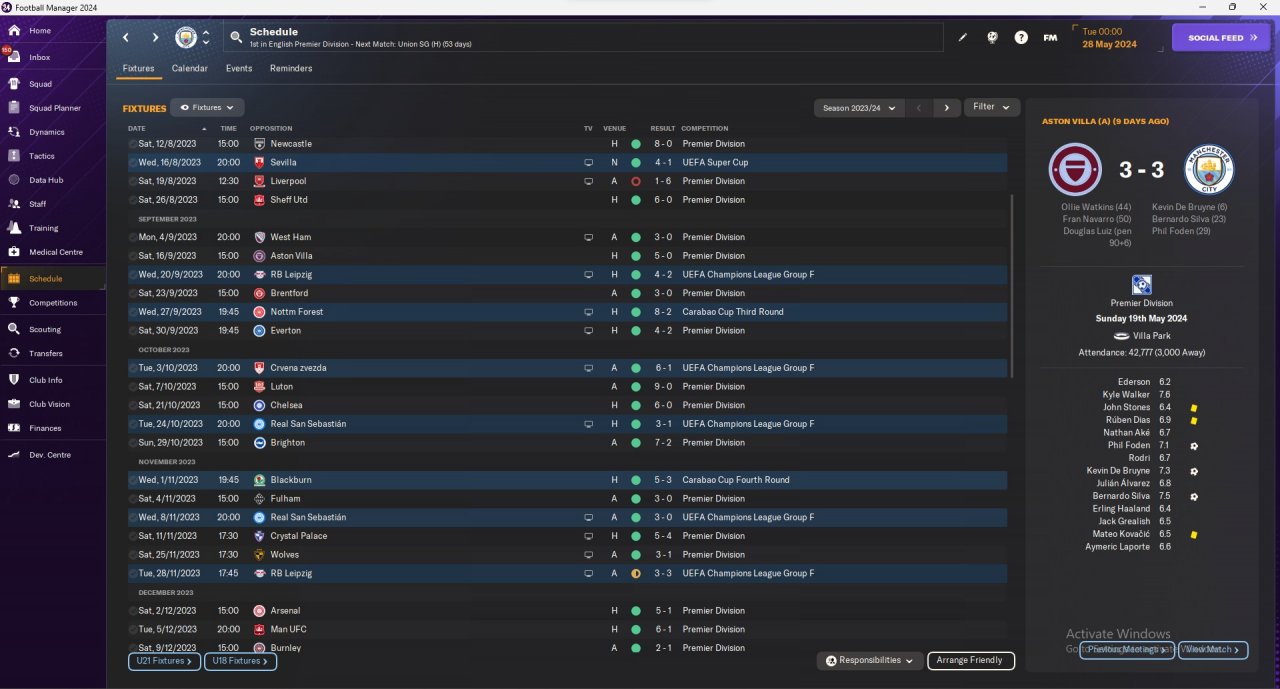Toggle the marker beside the Wolves fixture date

(x=132, y=555)
